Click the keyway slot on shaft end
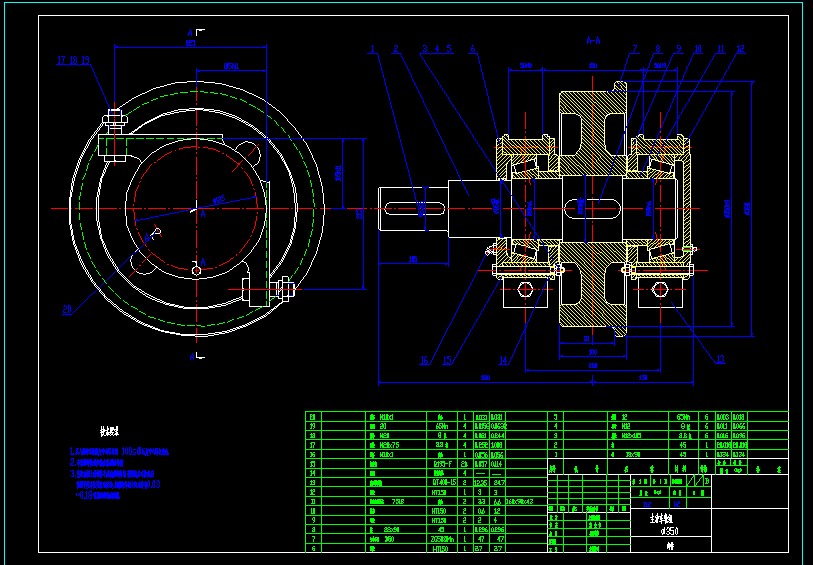 (x=420, y=208)
